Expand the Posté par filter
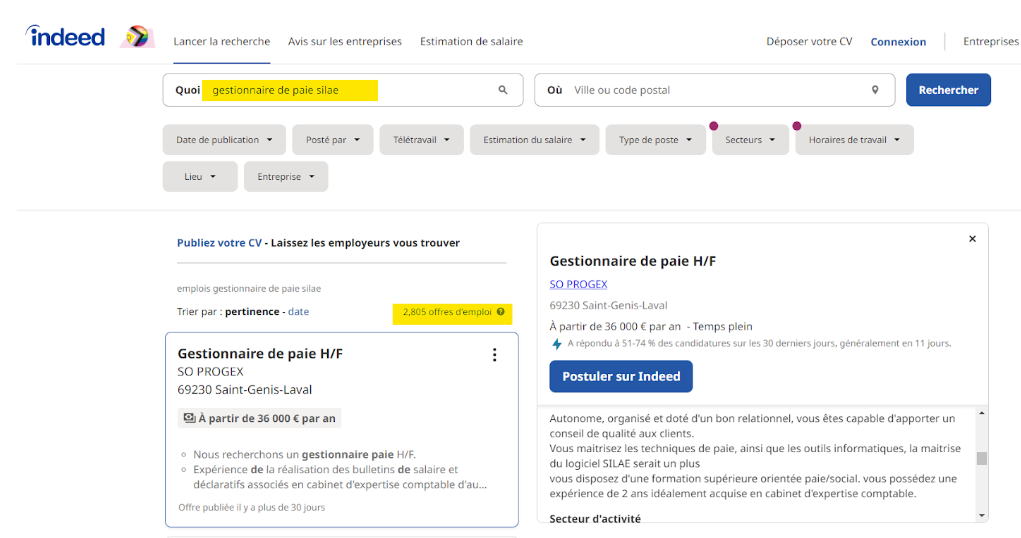This screenshot has height=538, width=1021. [333, 139]
